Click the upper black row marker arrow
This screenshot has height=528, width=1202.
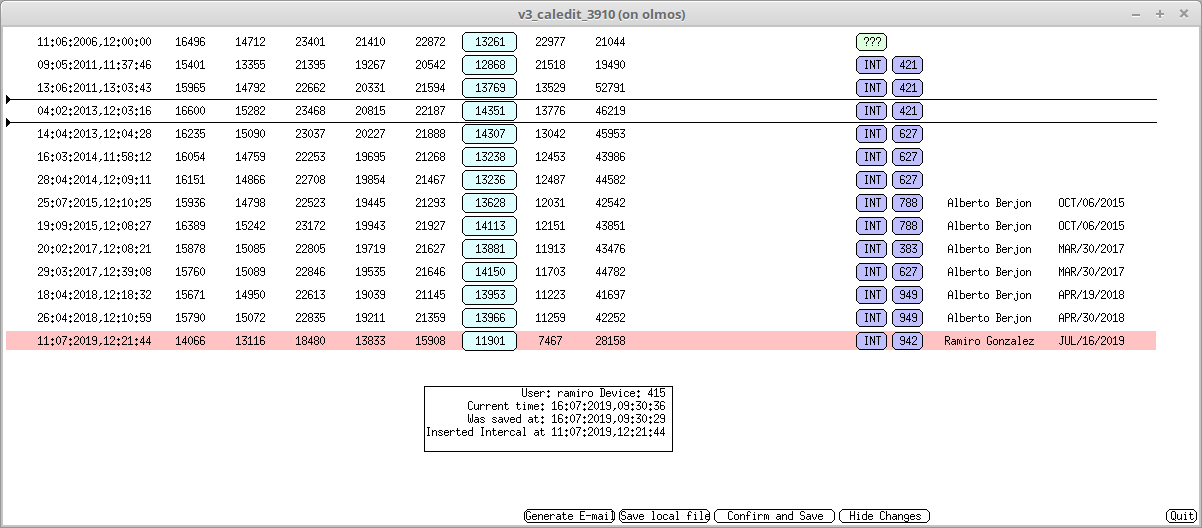(8, 99)
